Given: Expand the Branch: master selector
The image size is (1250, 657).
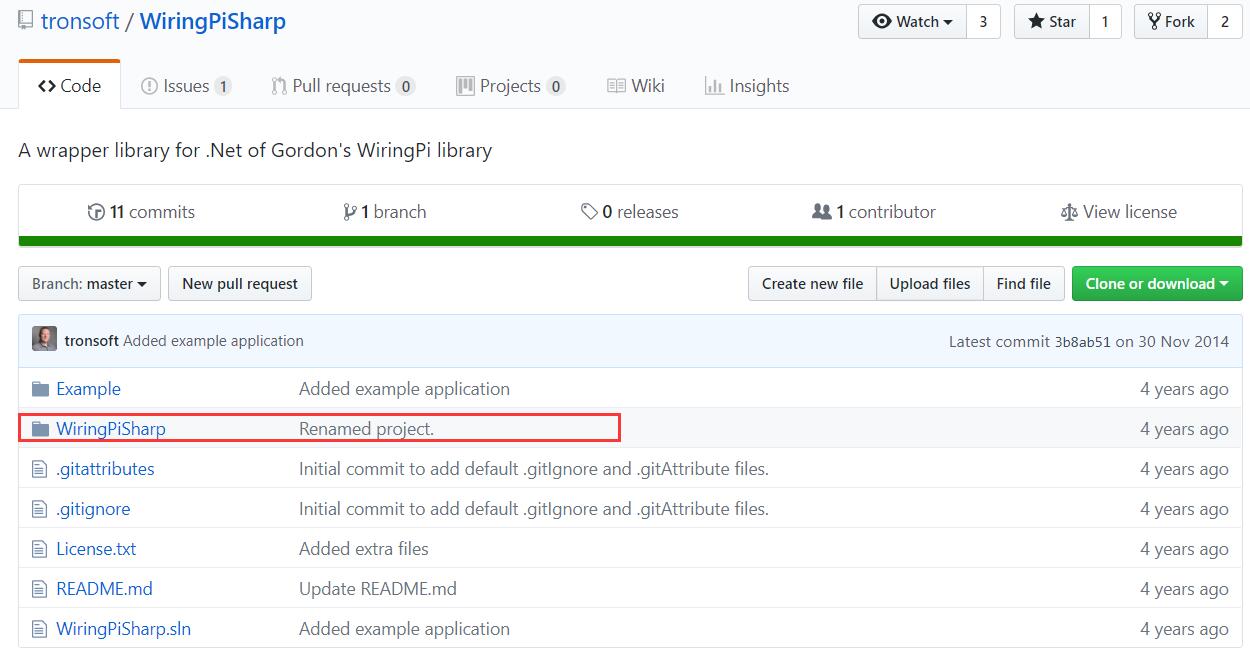Looking at the screenshot, I should pos(89,284).
